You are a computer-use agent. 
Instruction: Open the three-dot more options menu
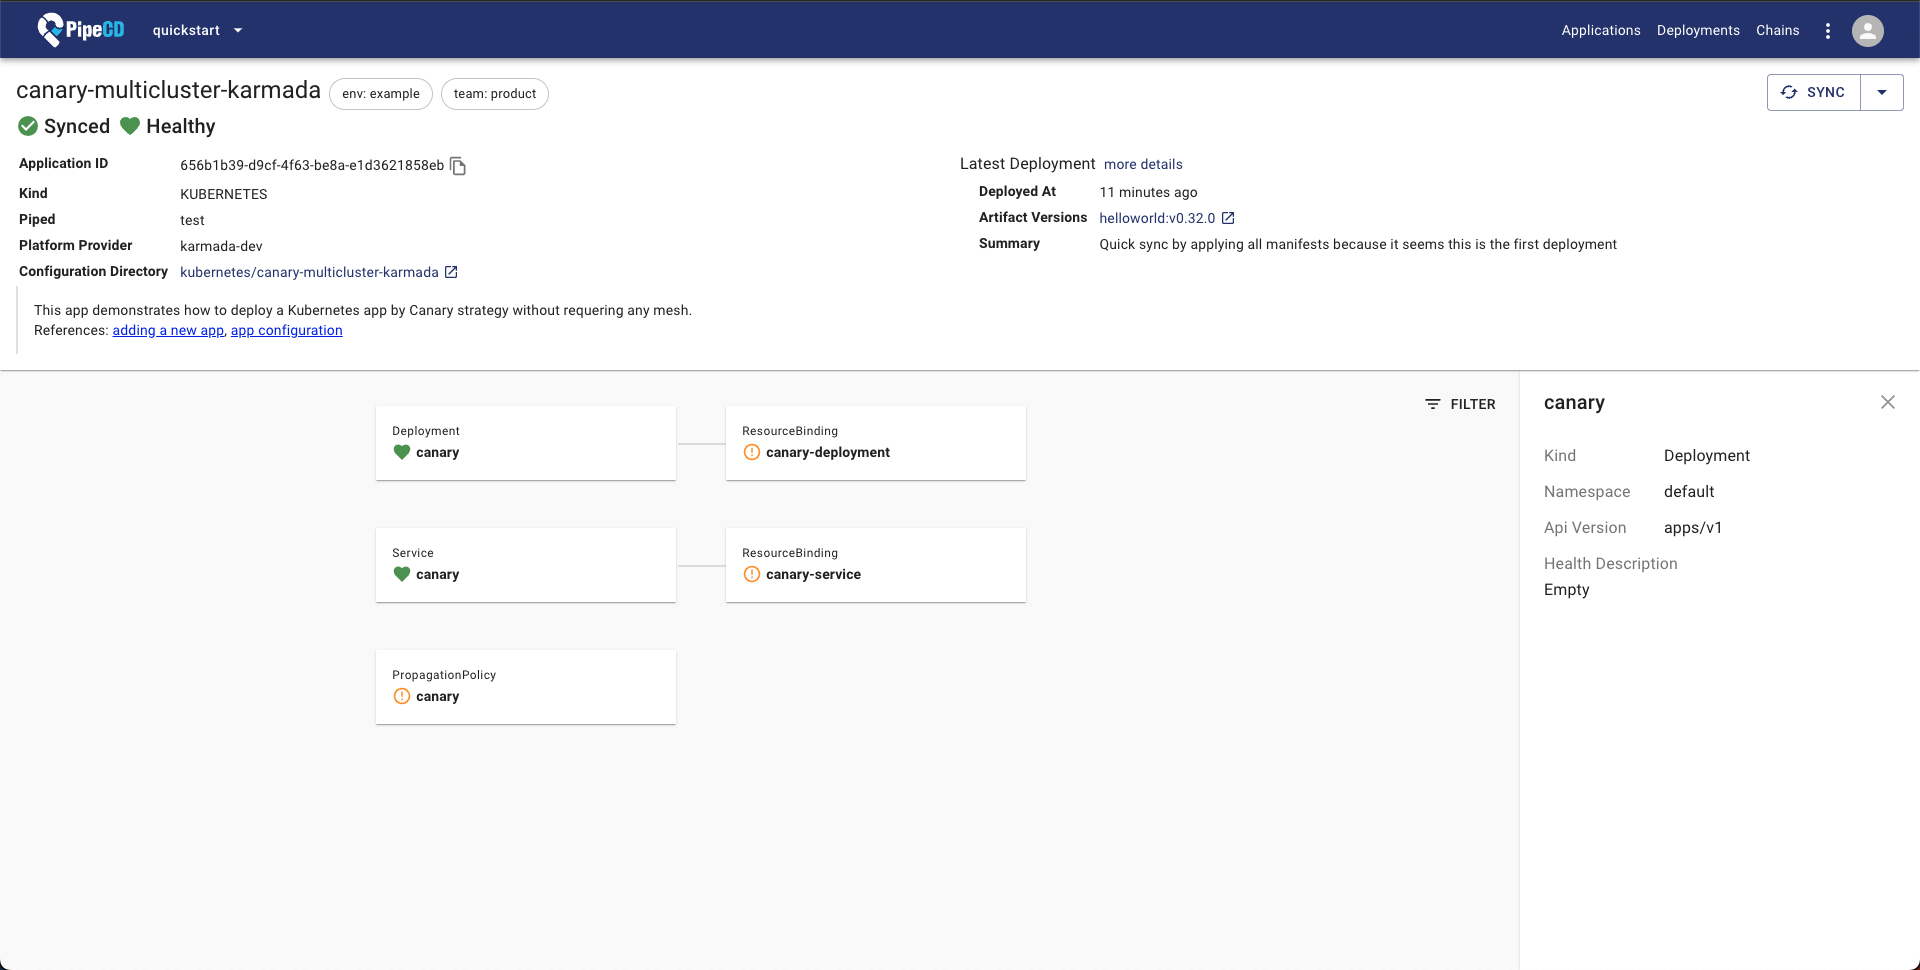(1827, 31)
